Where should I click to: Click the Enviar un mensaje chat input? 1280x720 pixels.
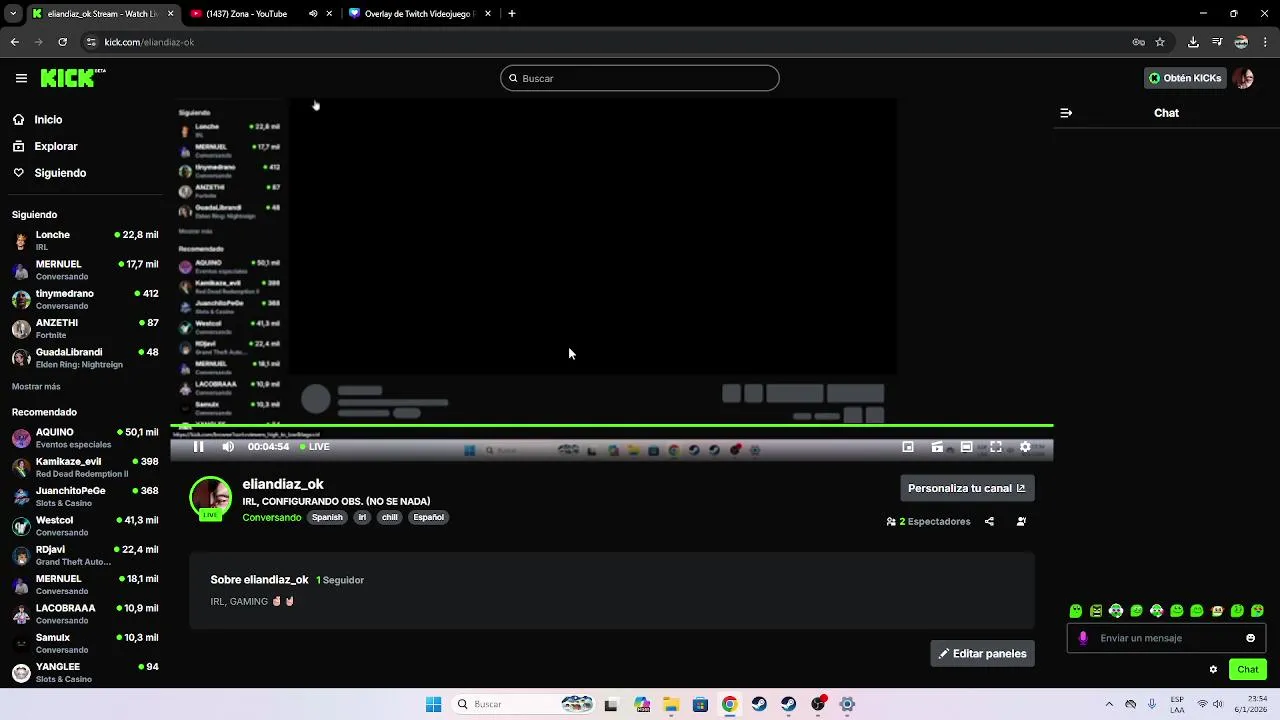[x=1166, y=638]
